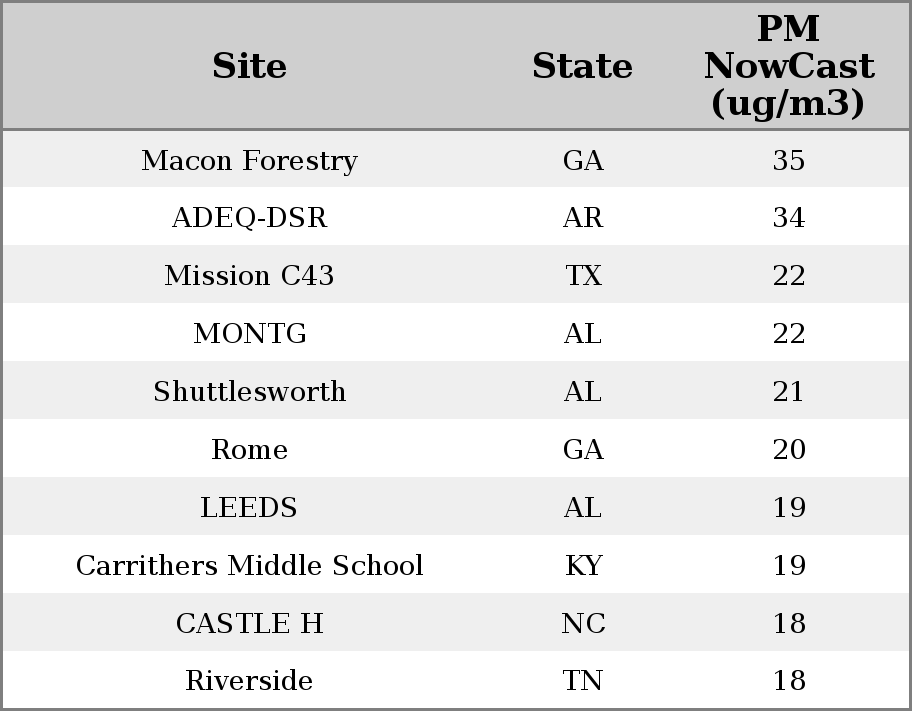
Task: Click the TX state cell
Action: pos(583,275)
